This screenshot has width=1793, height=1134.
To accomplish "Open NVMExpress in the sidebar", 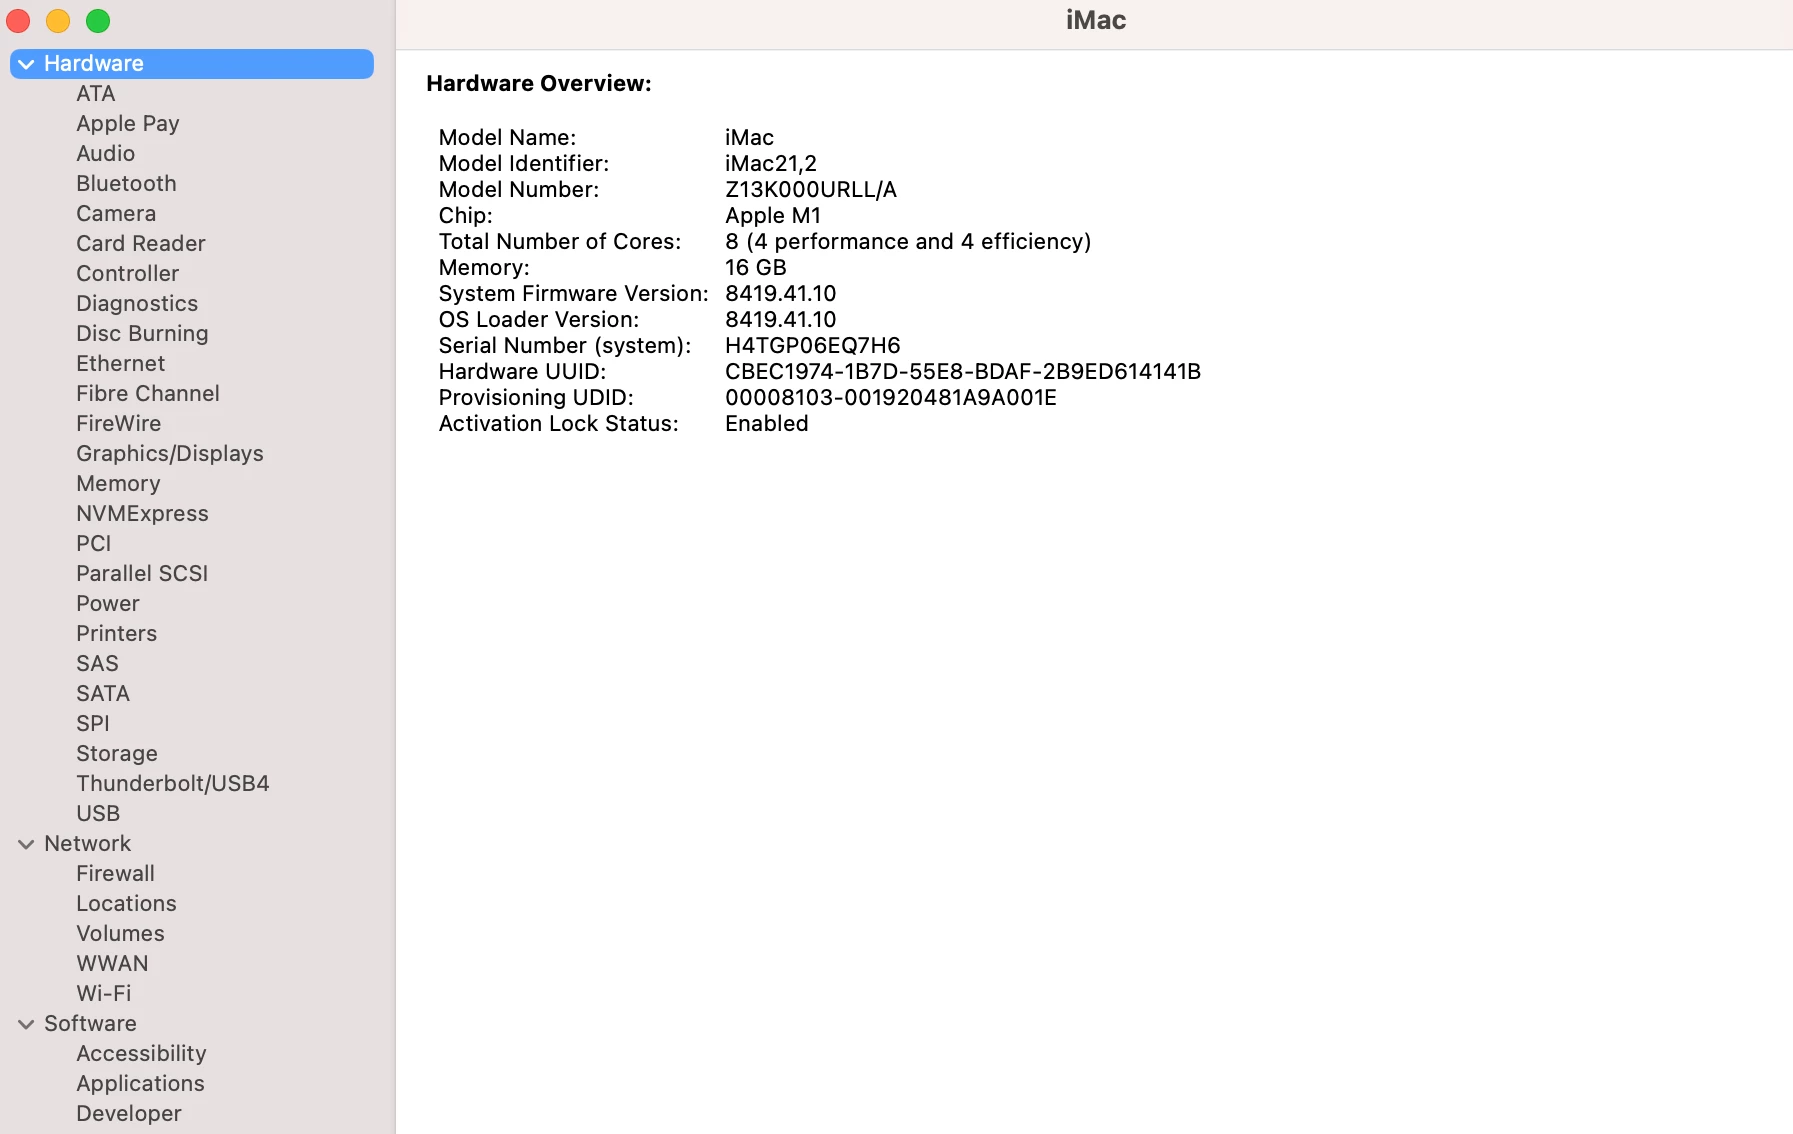I will (x=142, y=514).
